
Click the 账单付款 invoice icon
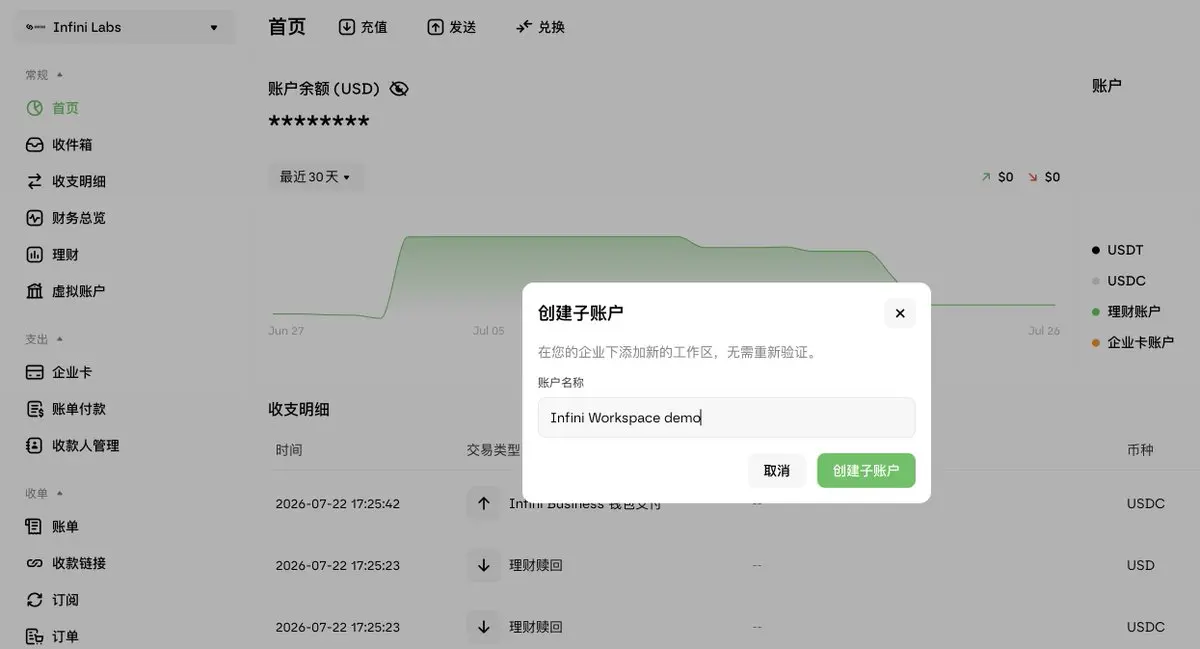tap(35, 409)
